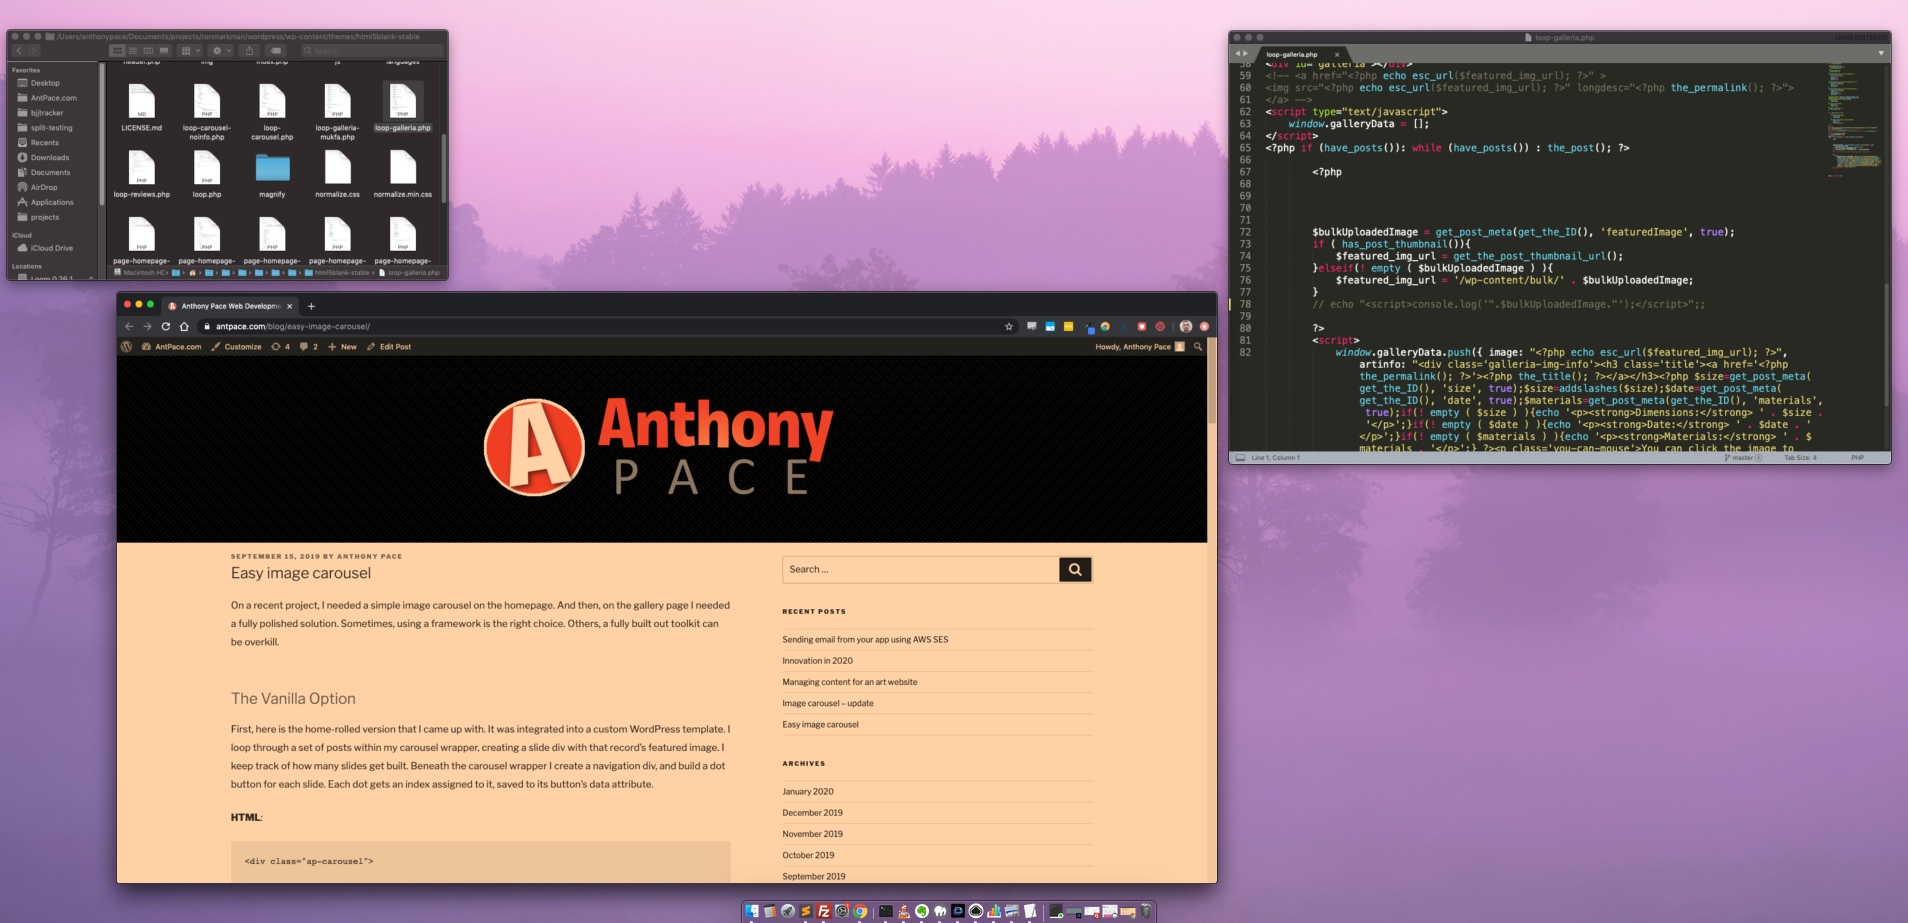
Task: Go back in the Finder window
Action: 19,50
